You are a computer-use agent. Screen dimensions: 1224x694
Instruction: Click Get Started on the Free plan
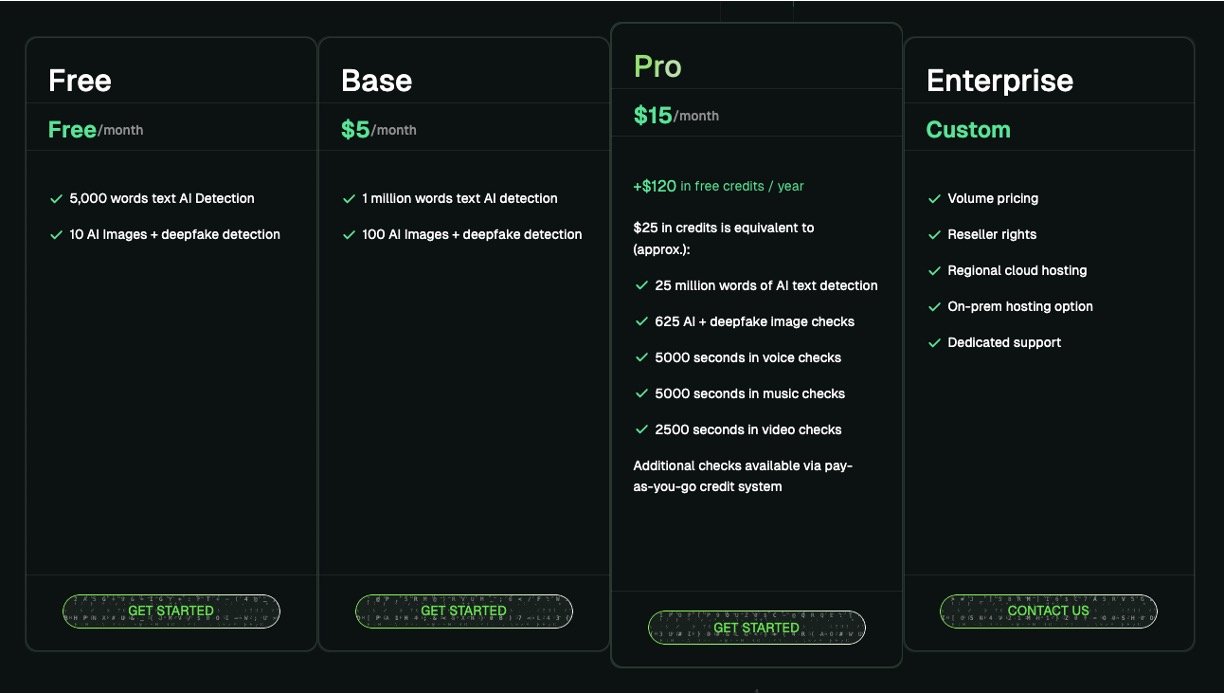[x=171, y=611]
